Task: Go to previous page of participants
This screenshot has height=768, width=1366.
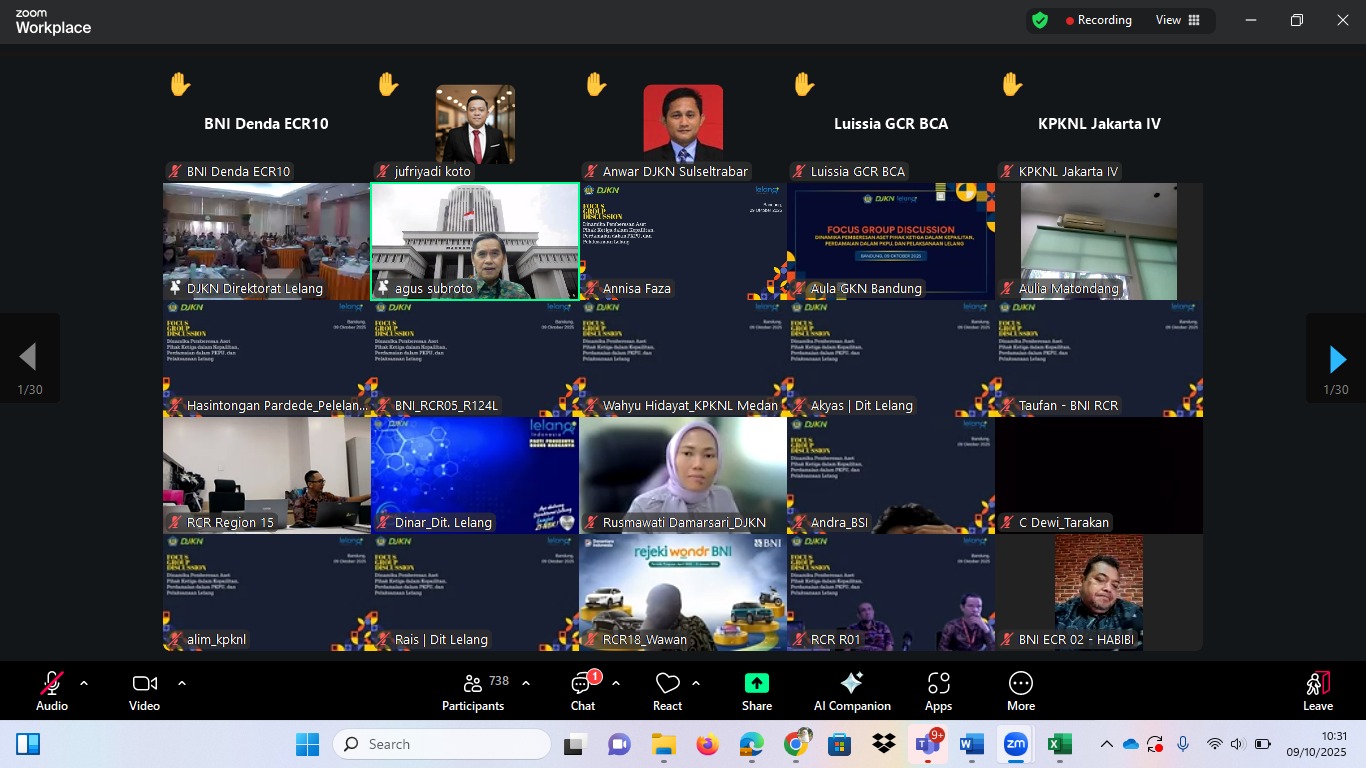Action: (28, 357)
